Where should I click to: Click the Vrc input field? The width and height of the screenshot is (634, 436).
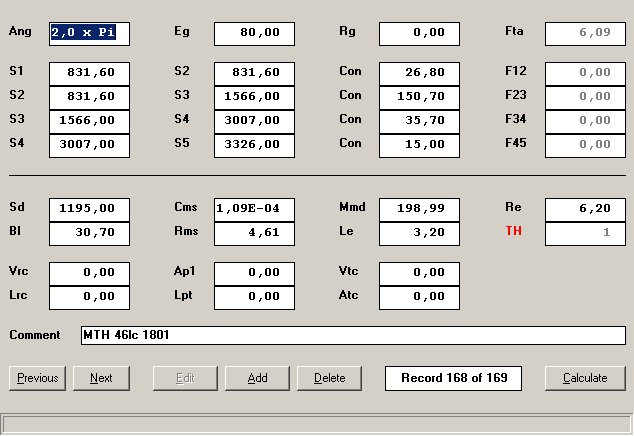point(89,273)
